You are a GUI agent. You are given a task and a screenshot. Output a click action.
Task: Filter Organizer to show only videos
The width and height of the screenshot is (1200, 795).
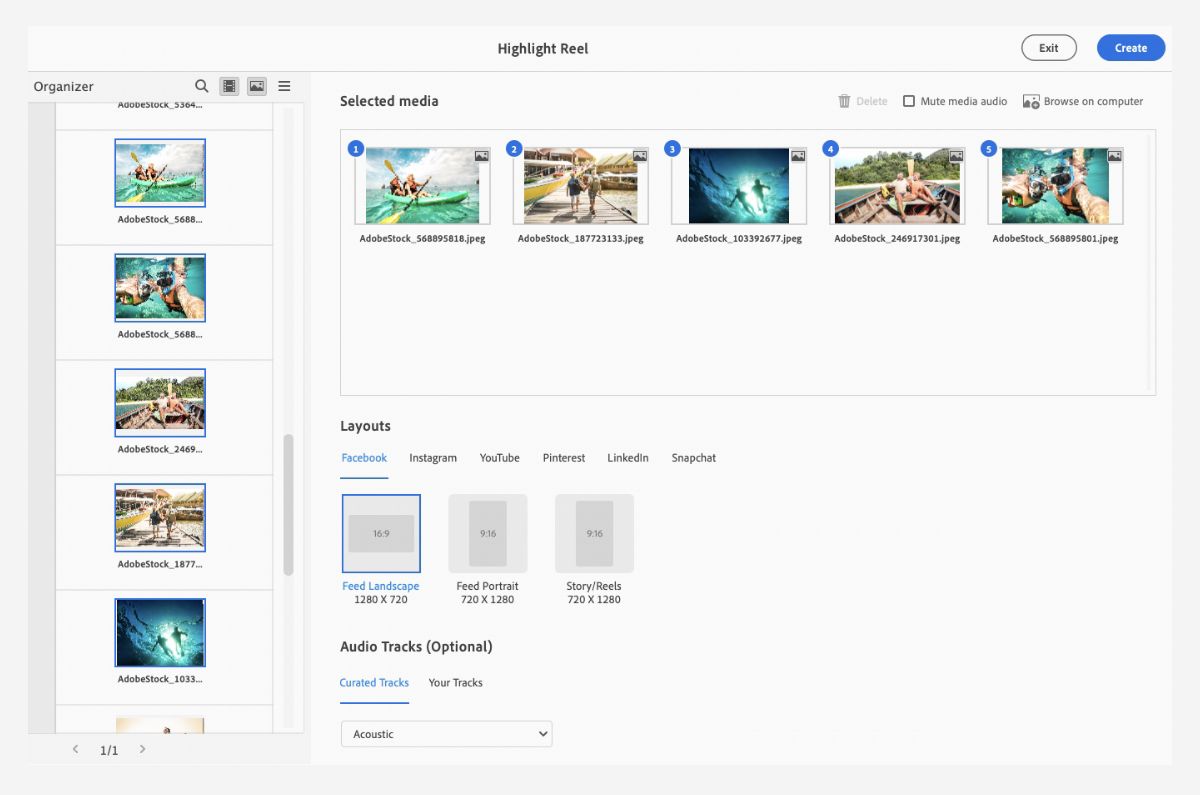pyautogui.click(x=229, y=86)
